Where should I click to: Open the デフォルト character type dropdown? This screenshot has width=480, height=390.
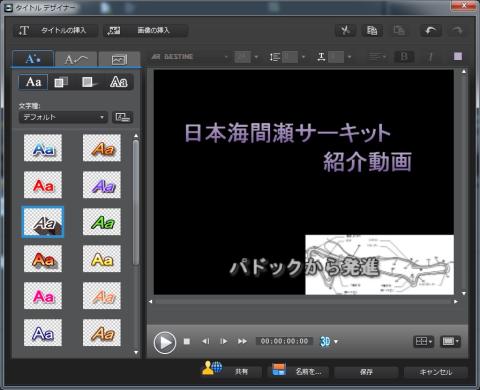[x=63, y=117]
